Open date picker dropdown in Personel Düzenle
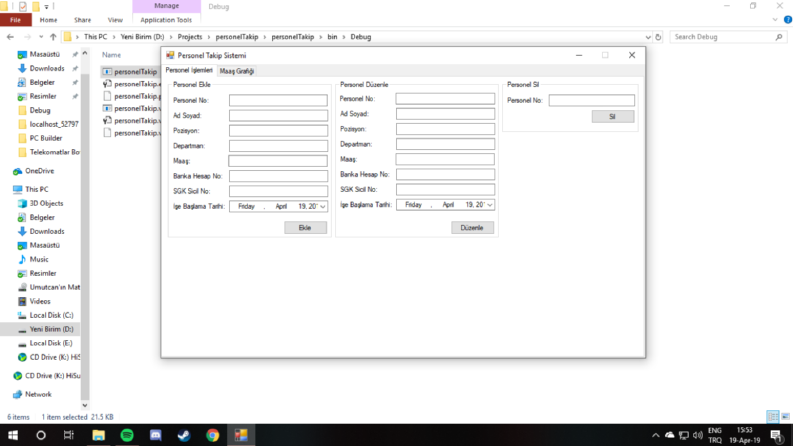The width and height of the screenshot is (793, 446). (x=489, y=205)
